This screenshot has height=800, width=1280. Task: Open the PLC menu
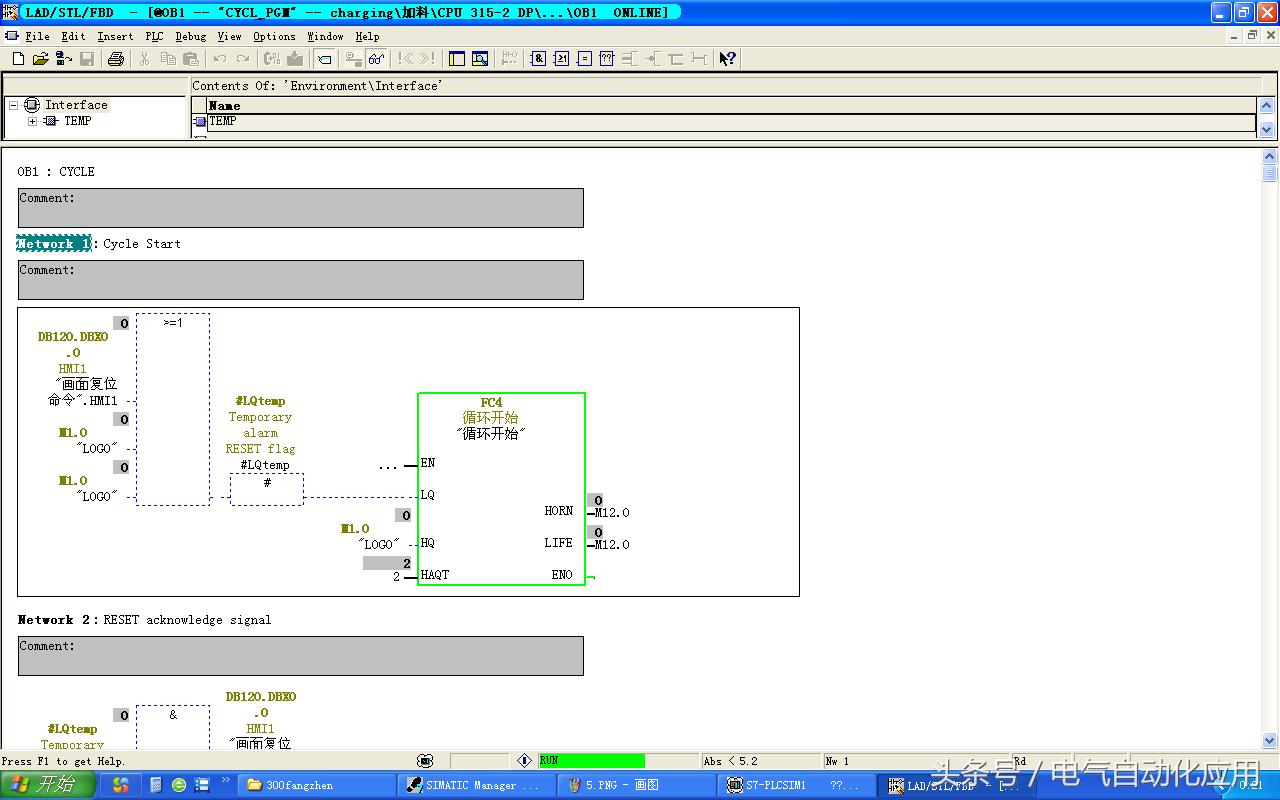pos(154,36)
